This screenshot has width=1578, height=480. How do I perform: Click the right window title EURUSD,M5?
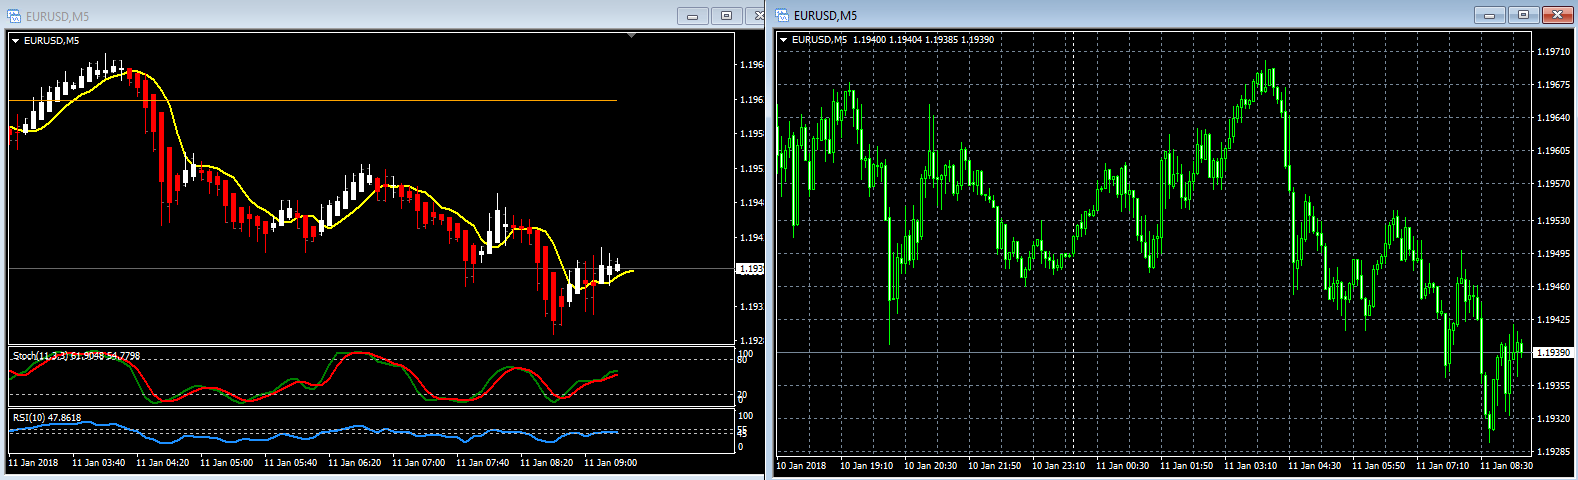(x=825, y=16)
